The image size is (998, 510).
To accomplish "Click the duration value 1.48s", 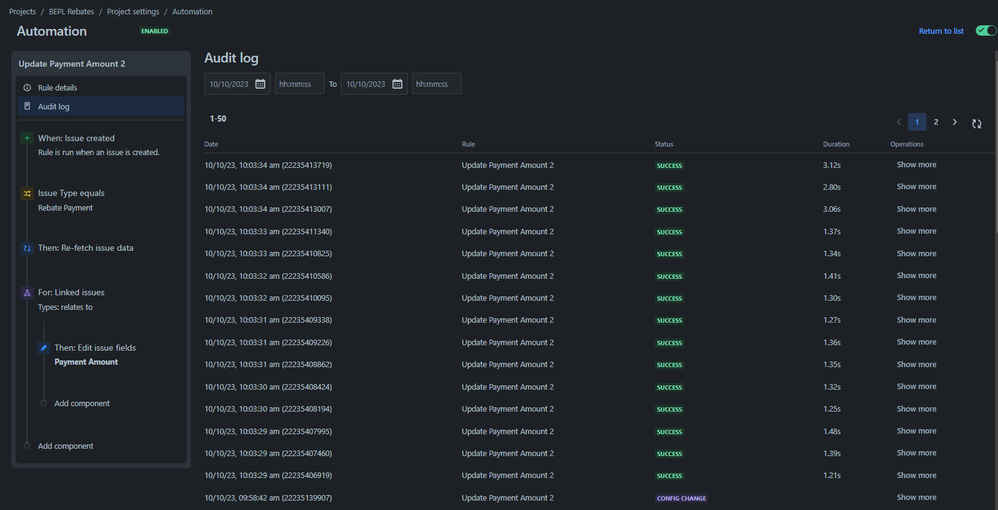I will click(x=832, y=431).
